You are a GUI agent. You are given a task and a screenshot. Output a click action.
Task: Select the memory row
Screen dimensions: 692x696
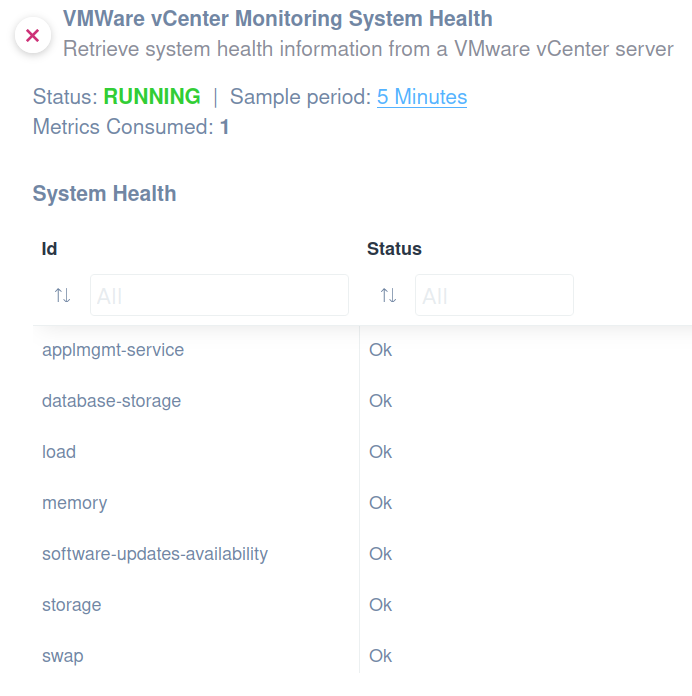(x=362, y=503)
